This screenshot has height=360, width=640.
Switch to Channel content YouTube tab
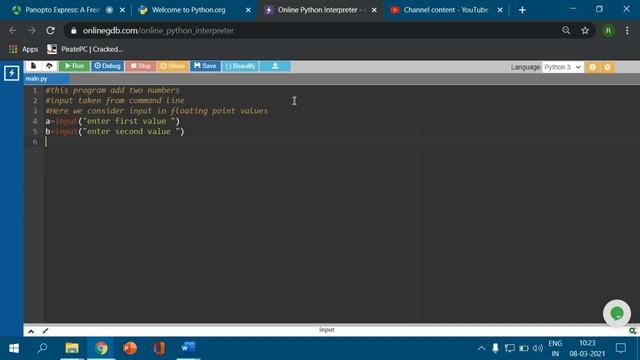(x=445, y=10)
